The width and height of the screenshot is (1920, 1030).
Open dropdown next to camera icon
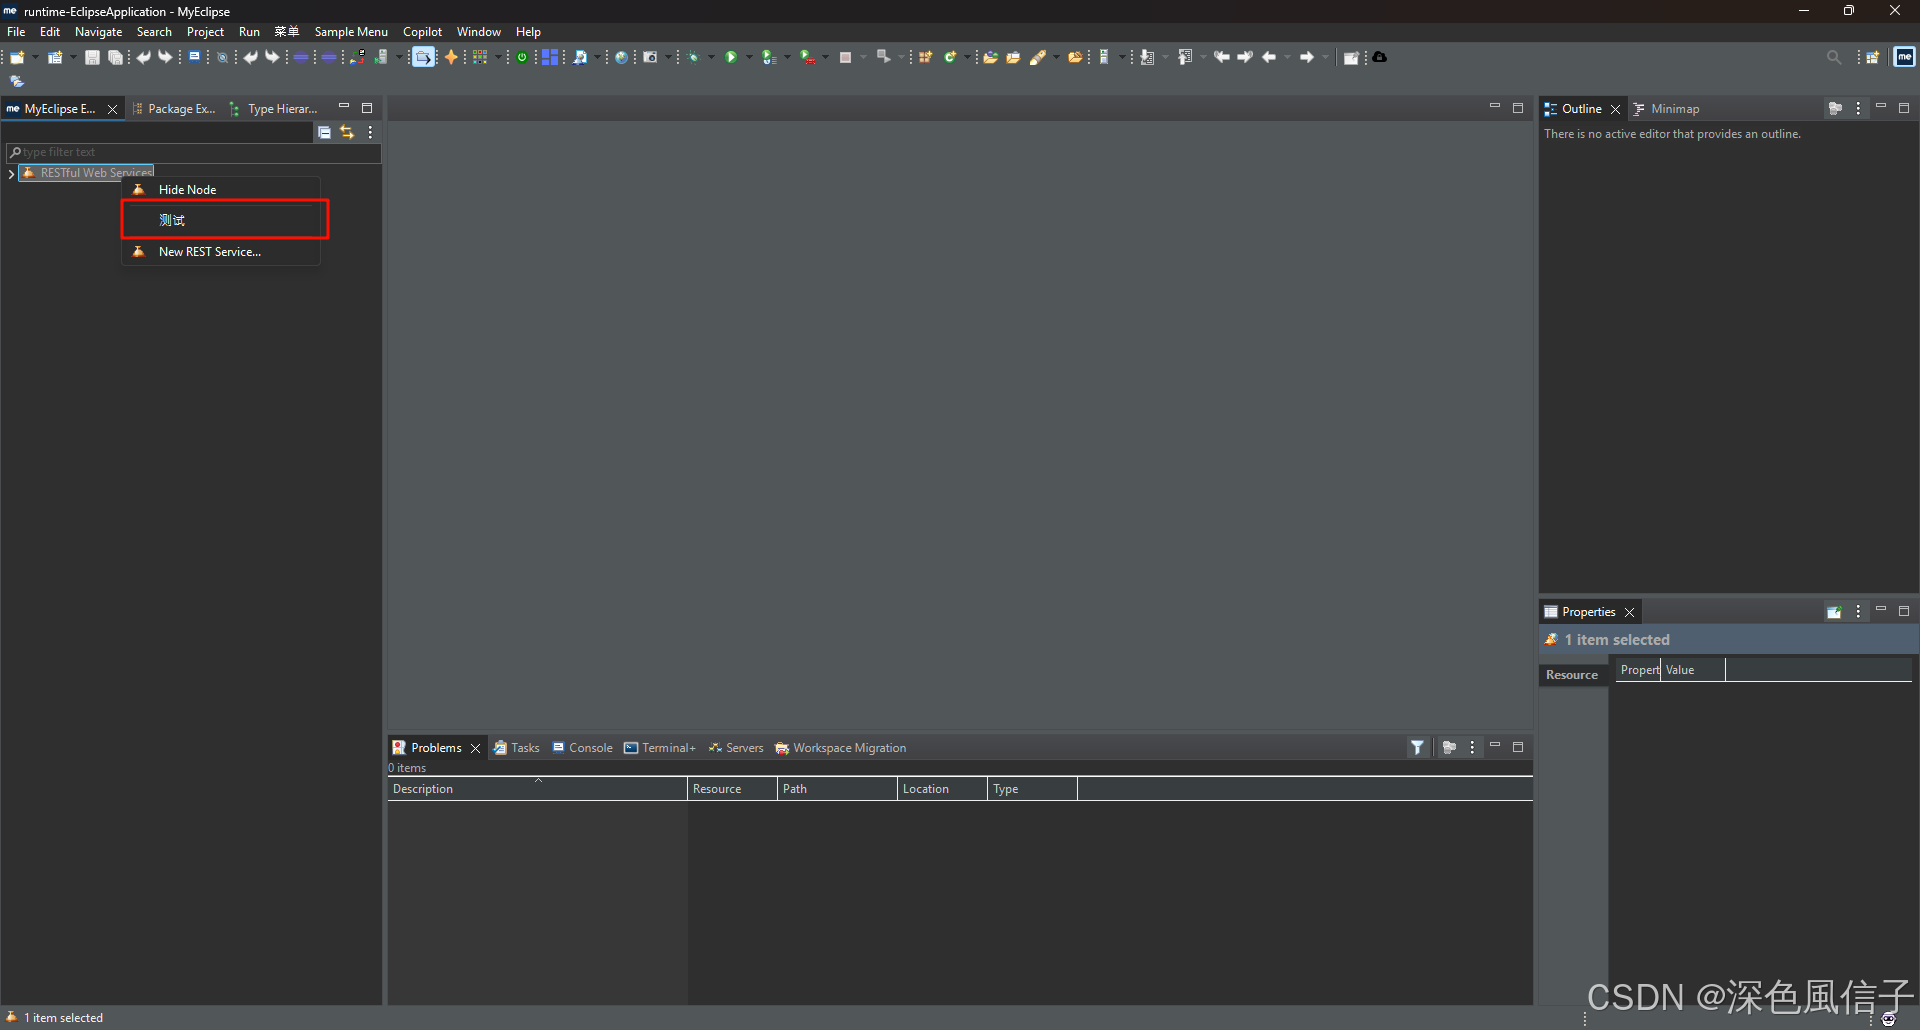pyautogui.click(x=668, y=57)
